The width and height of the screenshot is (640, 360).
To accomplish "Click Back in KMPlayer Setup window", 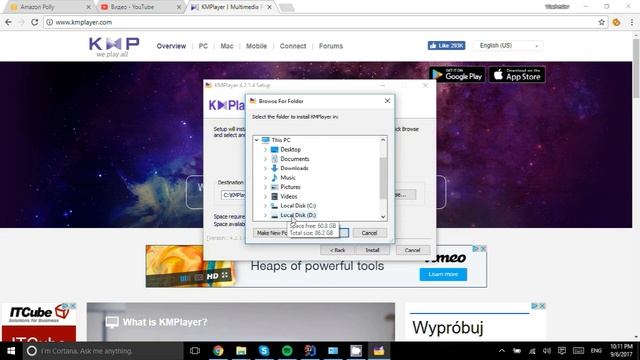I will (x=338, y=250).
